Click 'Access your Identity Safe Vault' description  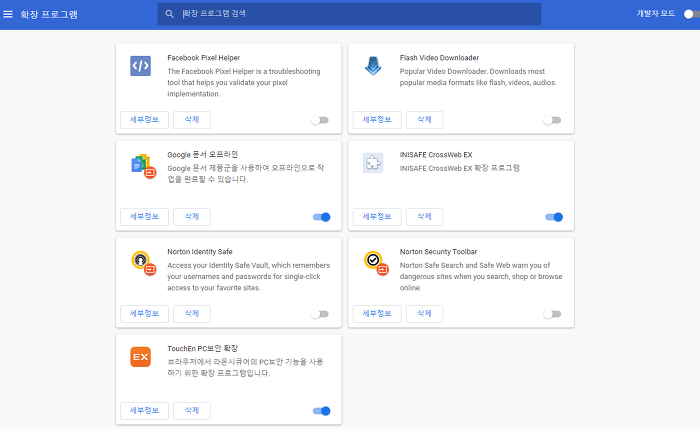click(x=249, y=276)
